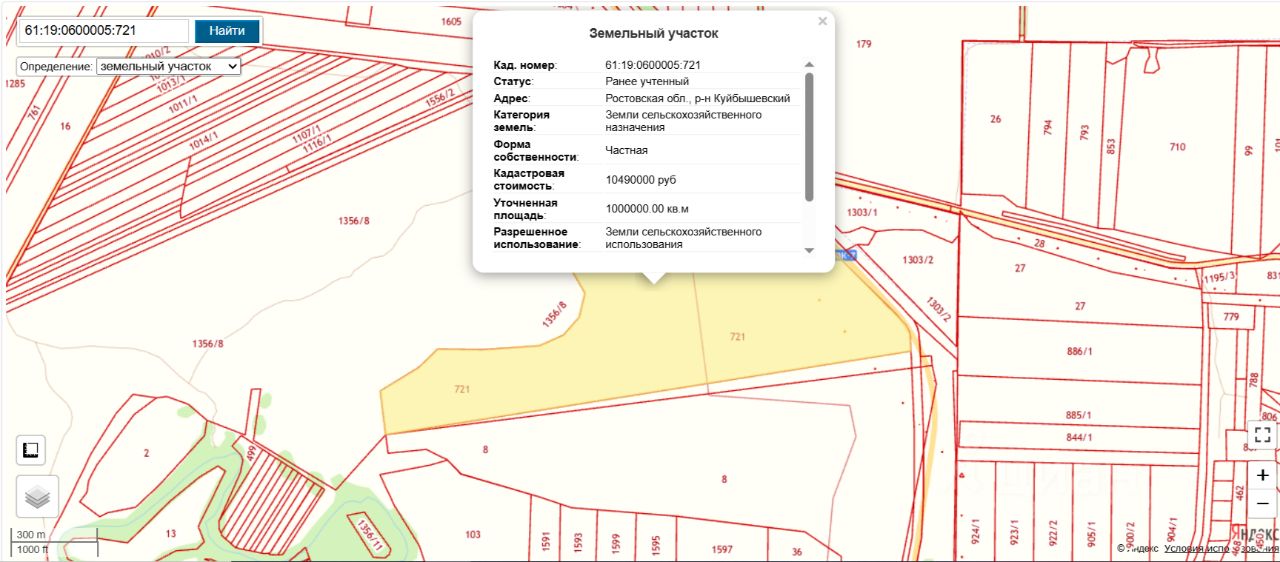Click parcel 26 on the map
Image resolution: width=1280 pixels, height=562 pixels.
995,119
